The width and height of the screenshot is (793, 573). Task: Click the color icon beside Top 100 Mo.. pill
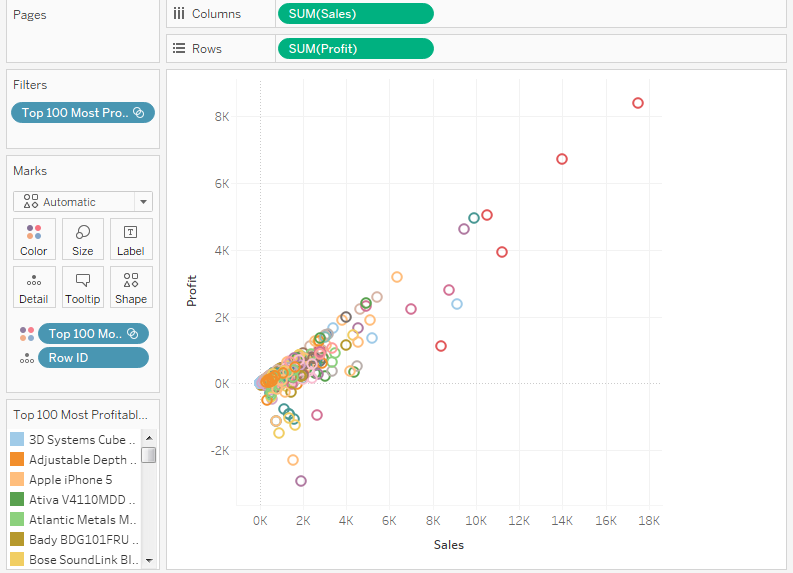(26, 334)
